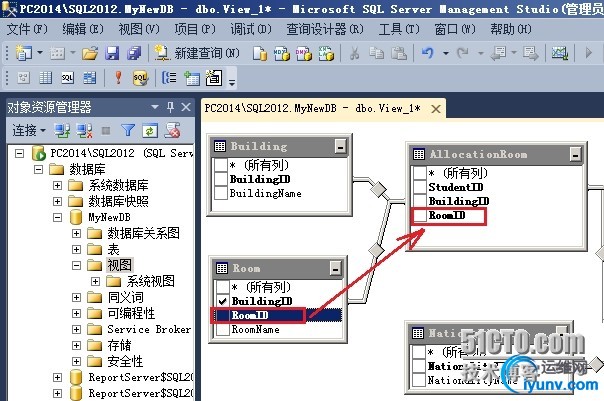Expand the 系统视图 folder

95,282
